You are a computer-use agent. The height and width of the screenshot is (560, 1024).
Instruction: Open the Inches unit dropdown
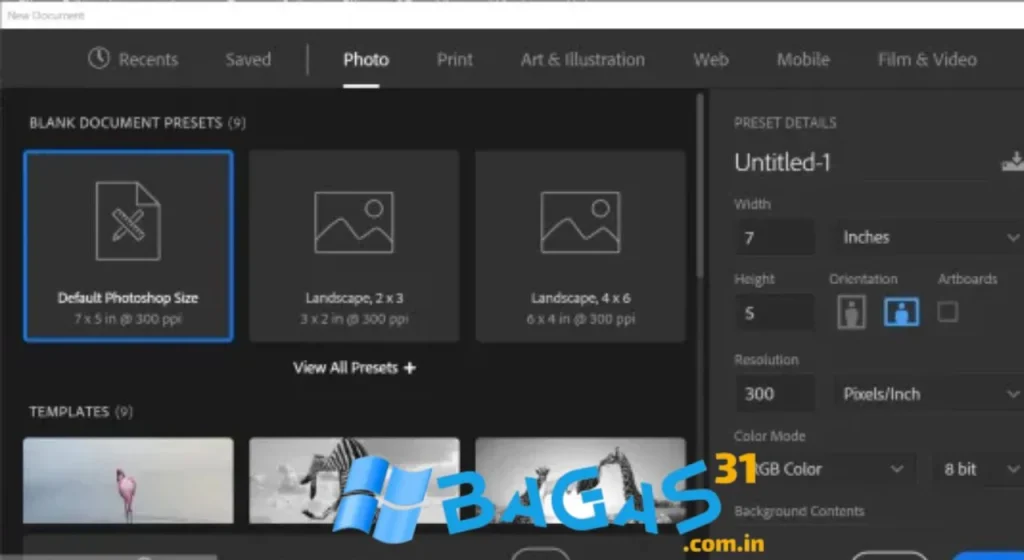point(929,238)
